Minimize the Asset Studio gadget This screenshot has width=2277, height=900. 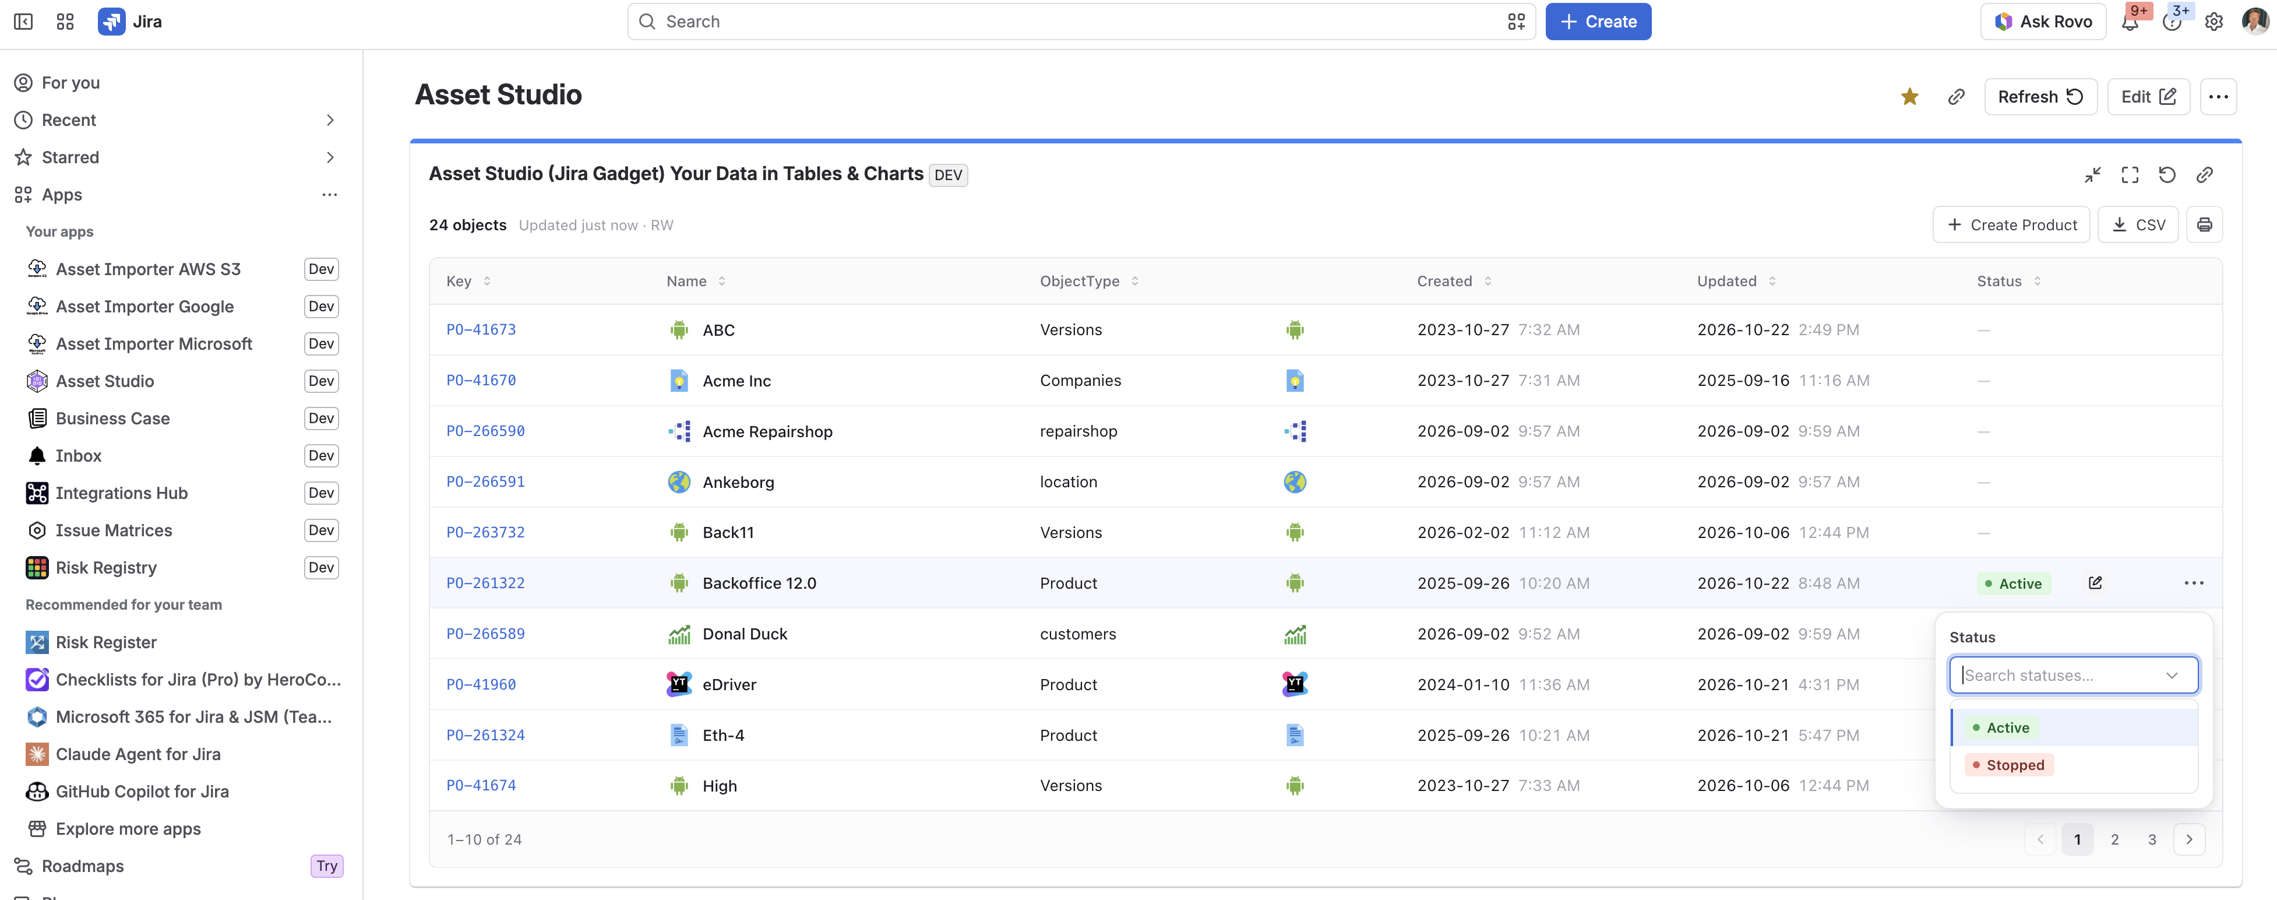pyautogui.click(x=2092, y=175)
